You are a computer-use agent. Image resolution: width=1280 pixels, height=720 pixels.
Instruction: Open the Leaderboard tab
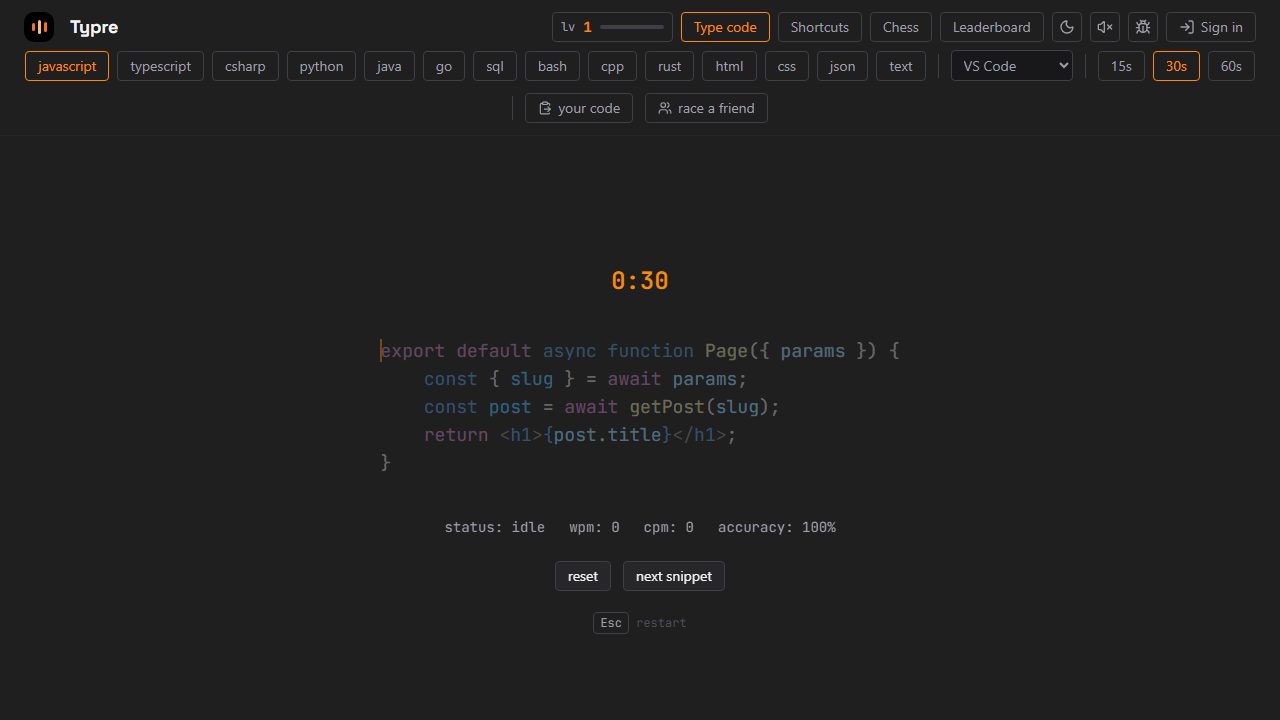click(x=991, y=27)
